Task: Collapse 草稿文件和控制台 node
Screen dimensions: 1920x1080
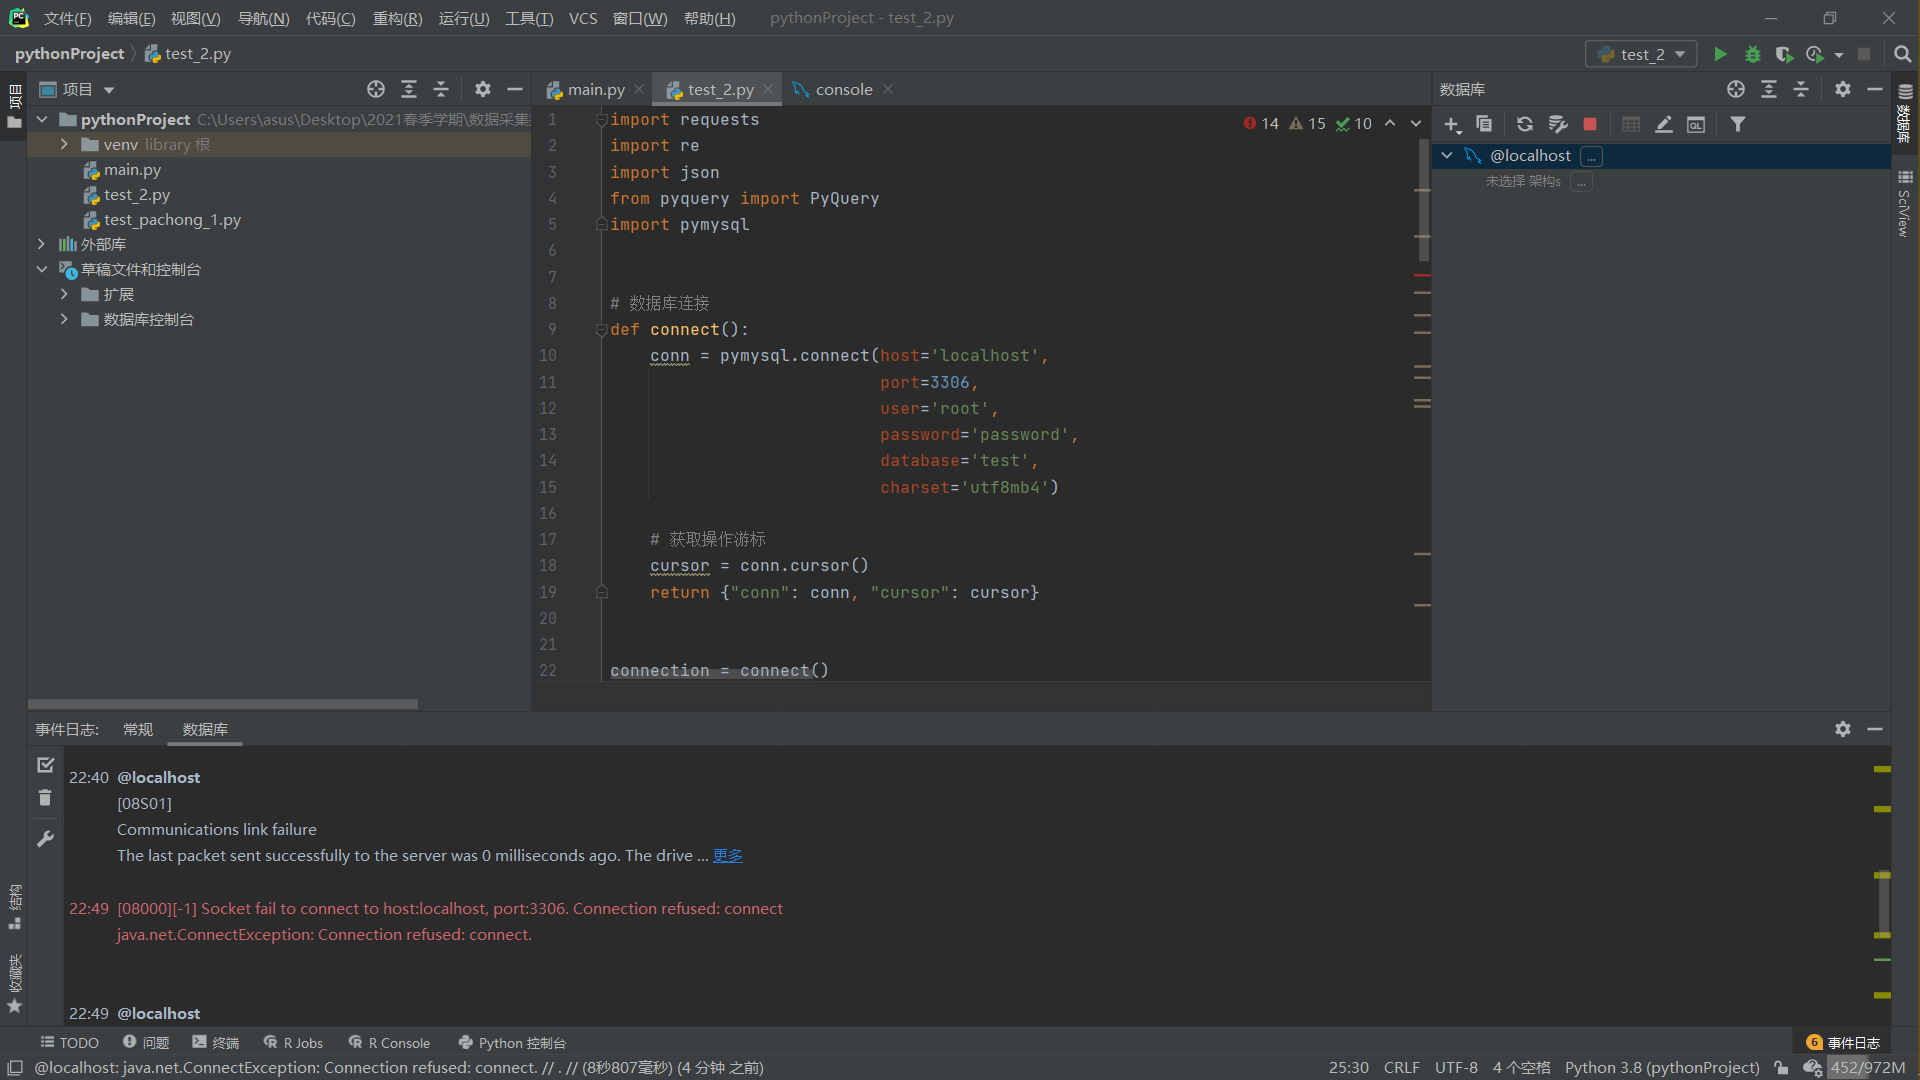Action: 42,269
